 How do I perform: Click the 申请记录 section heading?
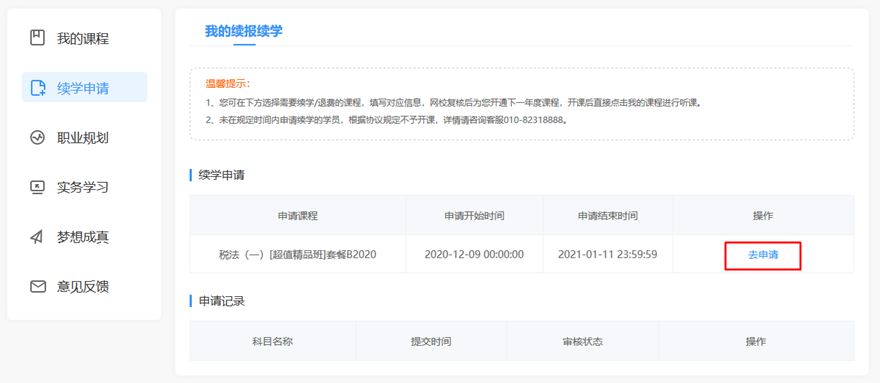click(222, 302)
